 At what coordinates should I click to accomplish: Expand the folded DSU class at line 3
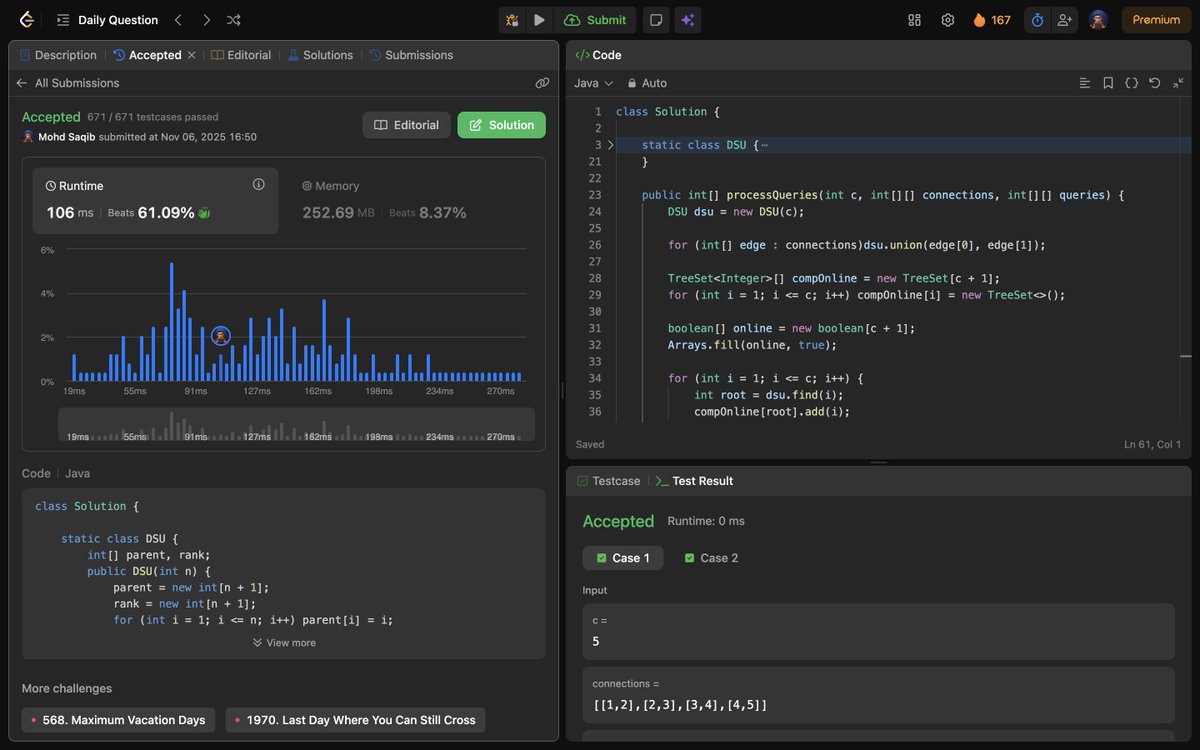tap(611, 145)
